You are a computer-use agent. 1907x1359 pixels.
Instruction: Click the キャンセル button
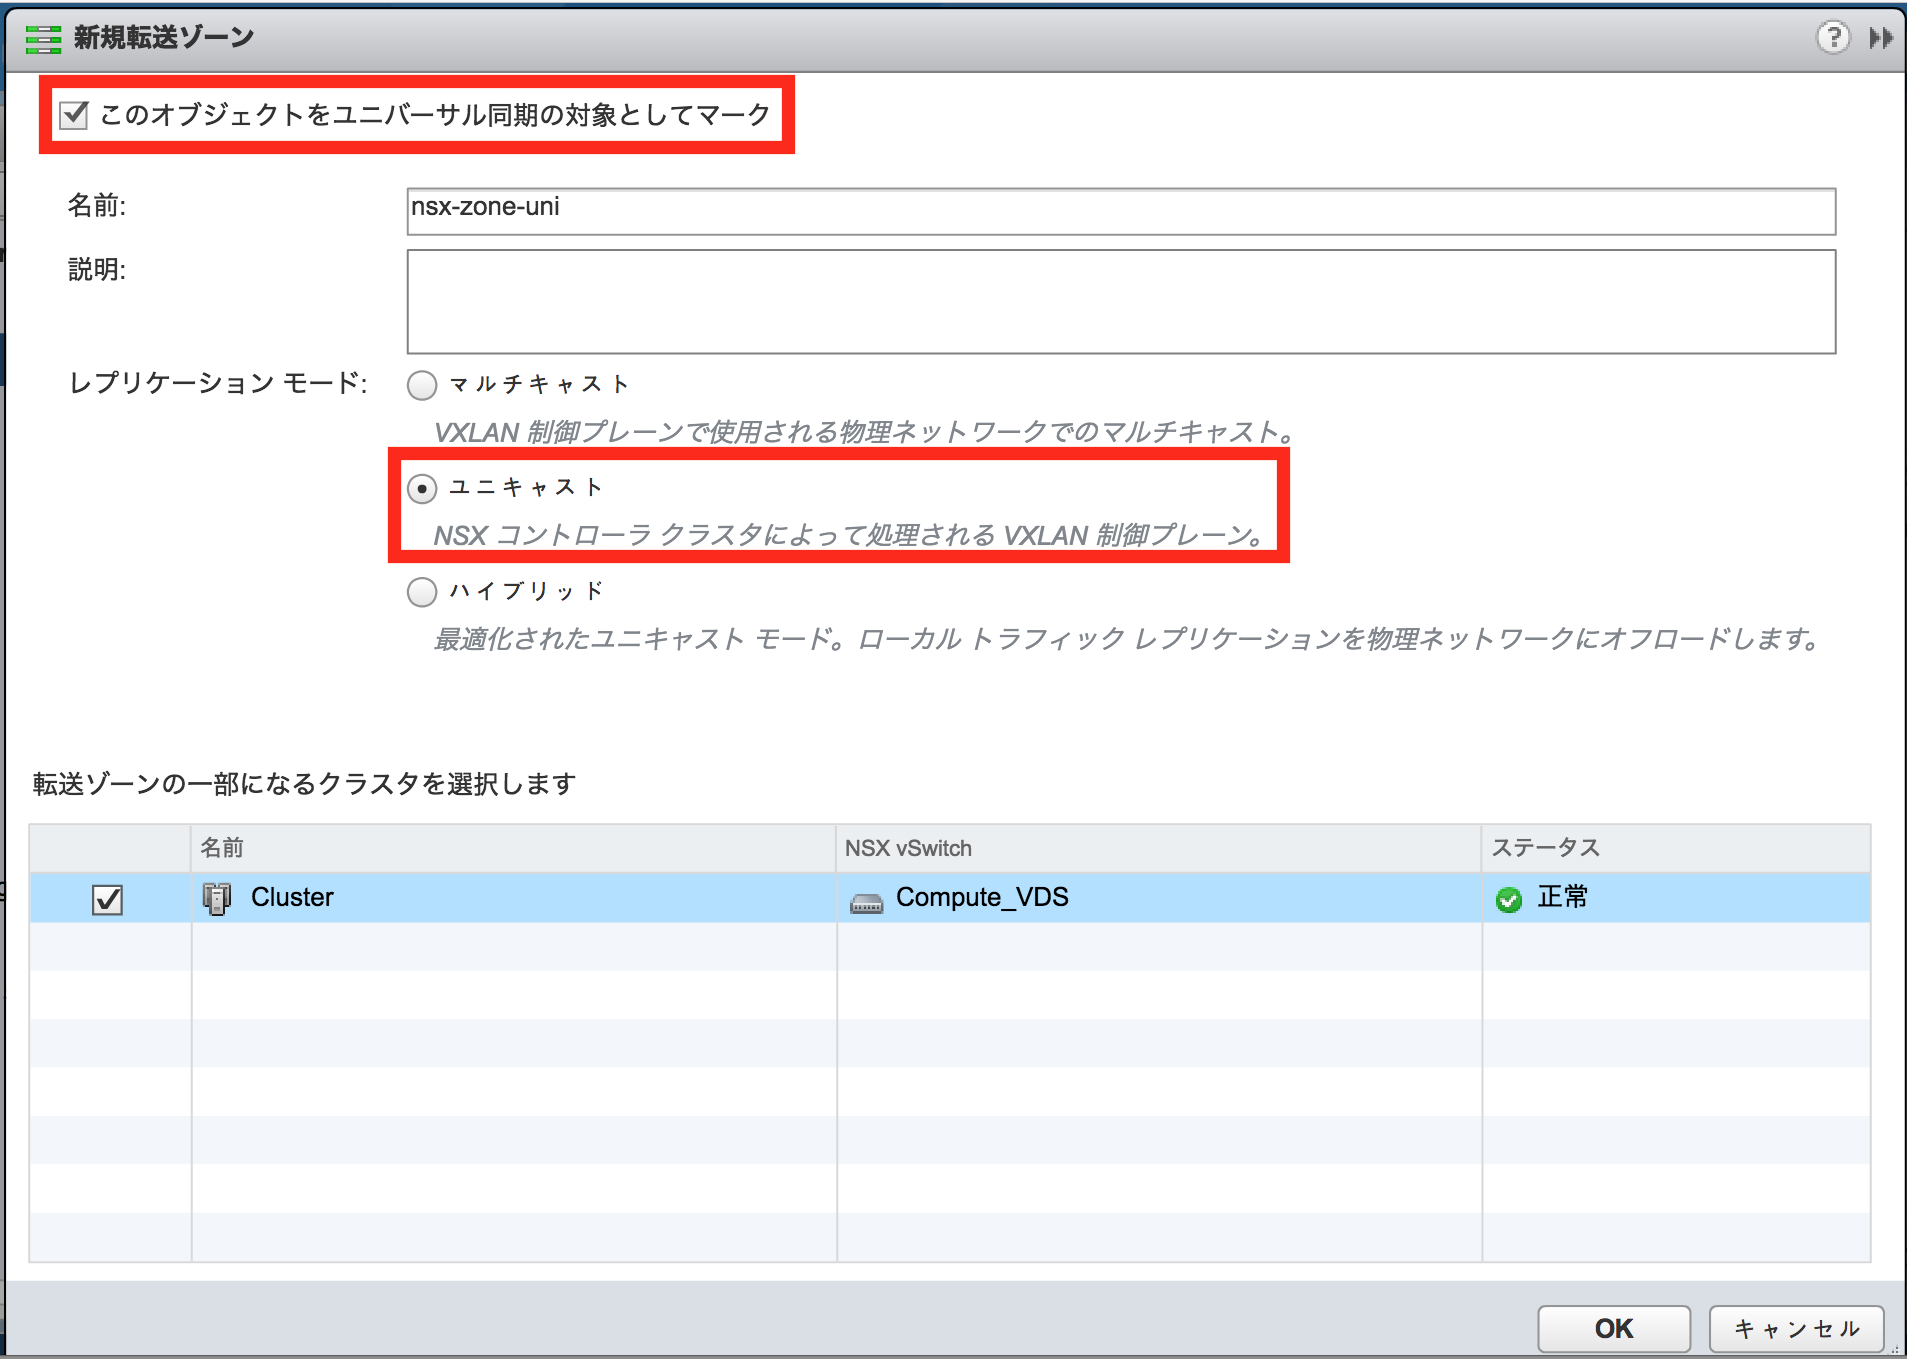(x=1795, y=1329)
